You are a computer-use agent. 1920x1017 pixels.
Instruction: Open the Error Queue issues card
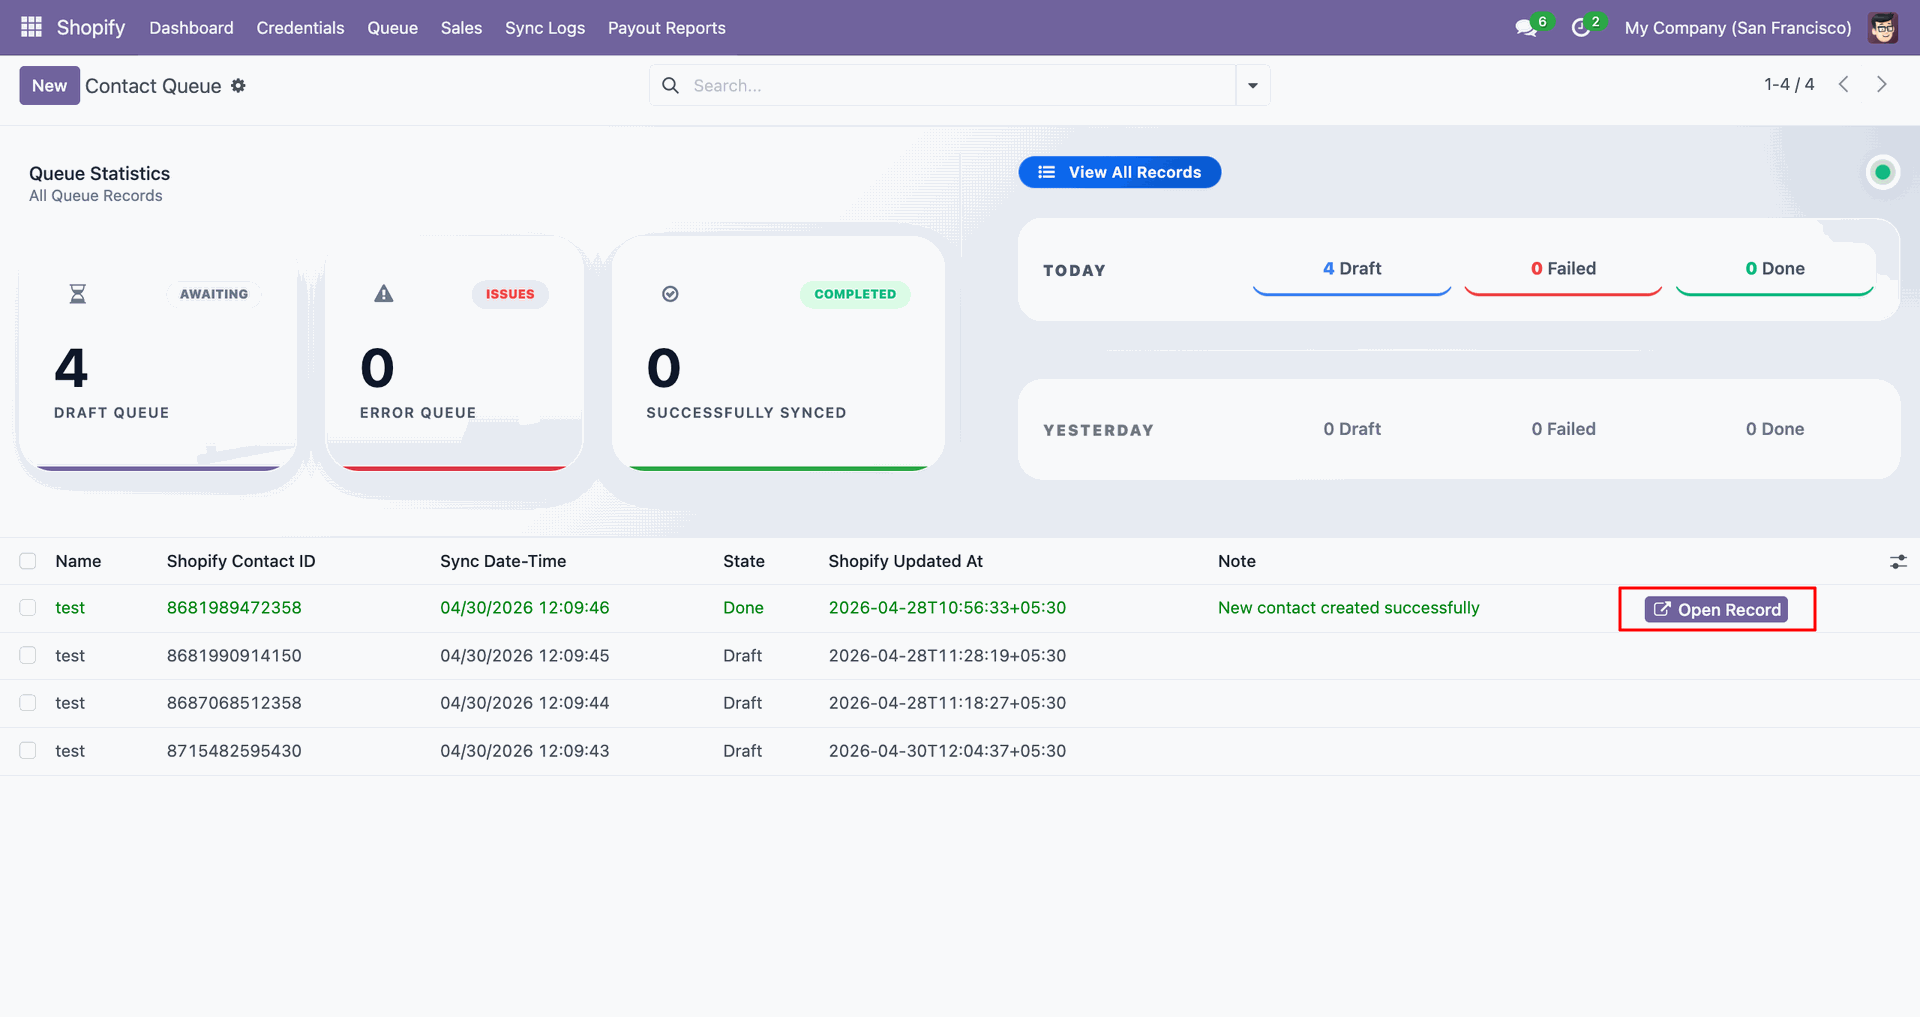click(454, 352)
